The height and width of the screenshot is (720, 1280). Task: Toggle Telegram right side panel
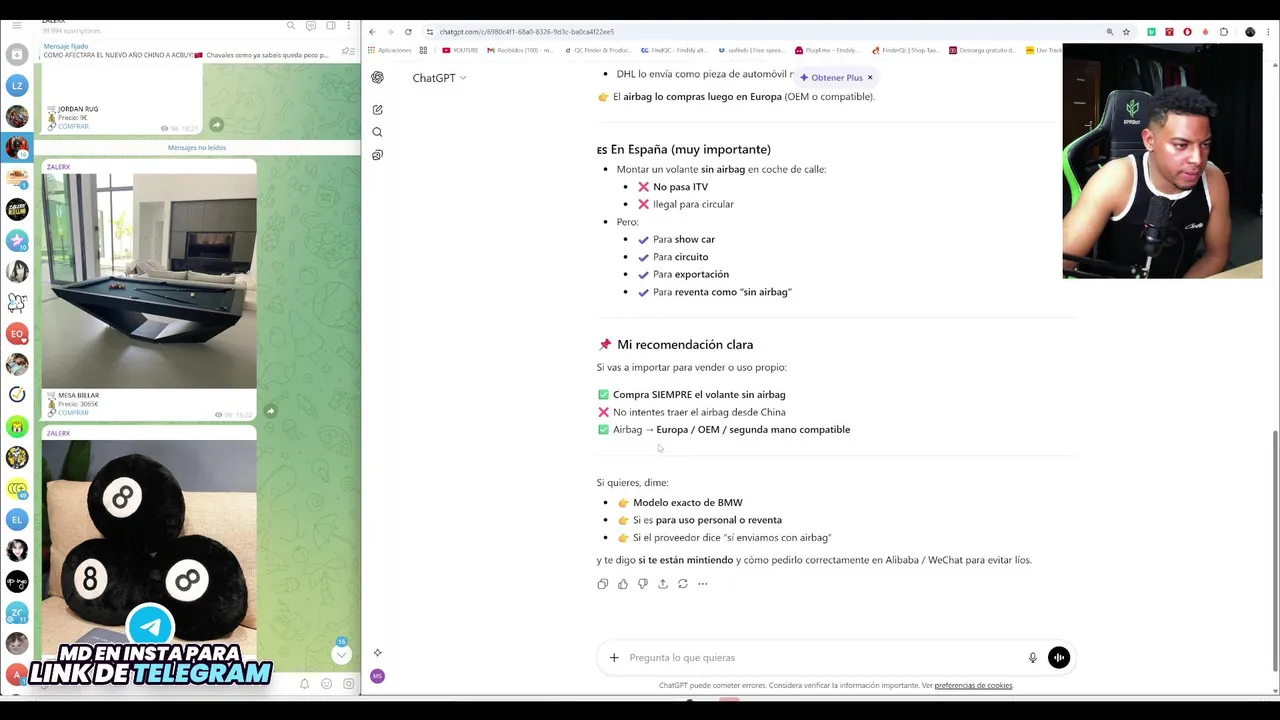(x=330, y=25)
